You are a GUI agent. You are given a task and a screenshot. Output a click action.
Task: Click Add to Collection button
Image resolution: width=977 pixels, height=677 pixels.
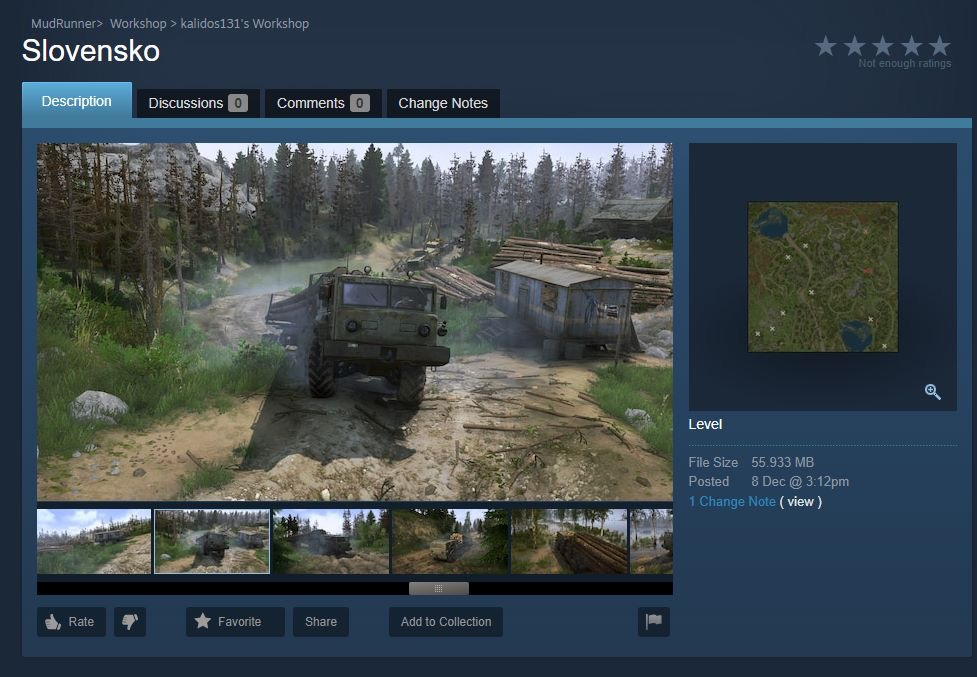(446, 622)
